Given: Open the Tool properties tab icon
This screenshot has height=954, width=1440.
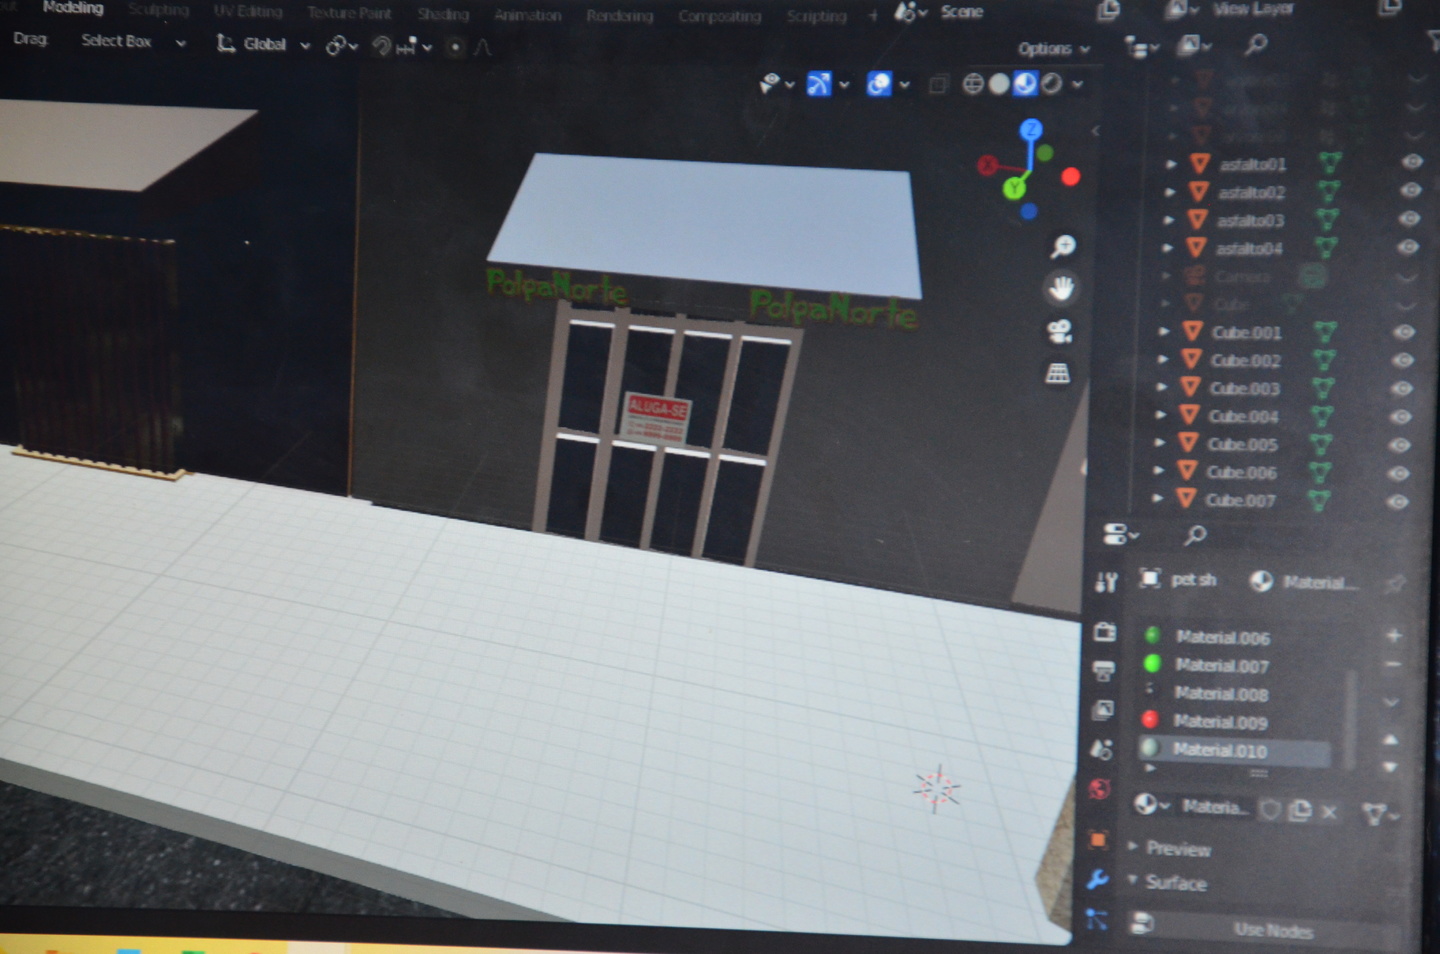Looking at the screenshot, I should [1106, 582].
